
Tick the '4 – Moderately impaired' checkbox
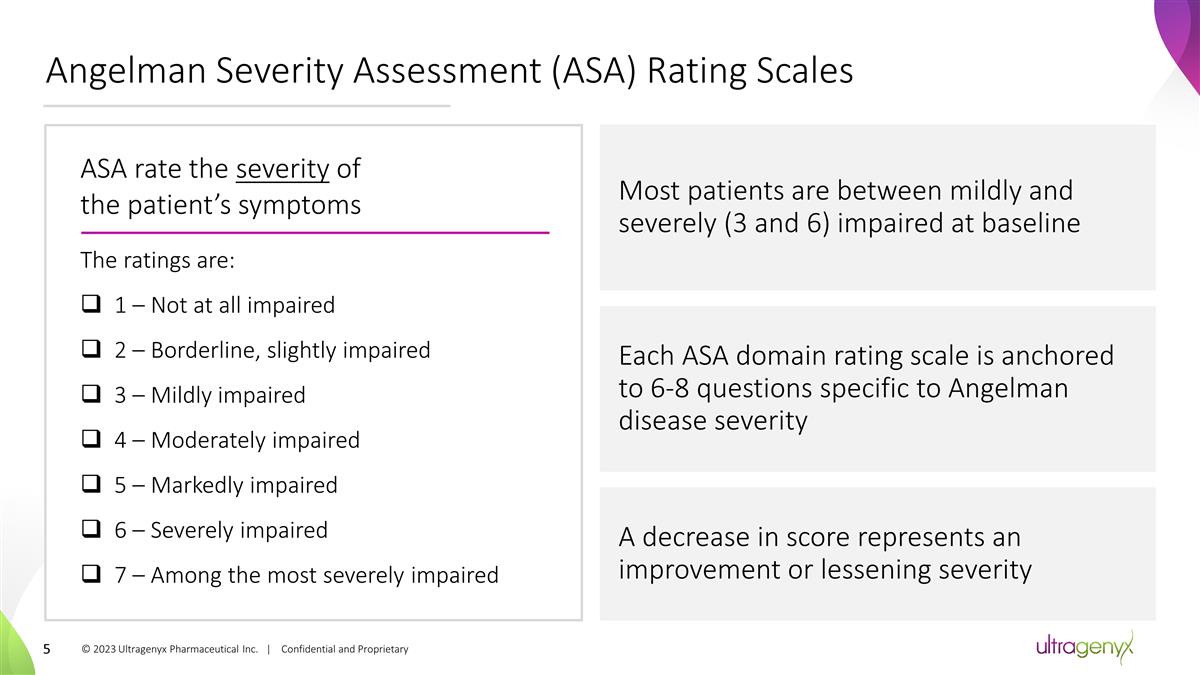89,440
